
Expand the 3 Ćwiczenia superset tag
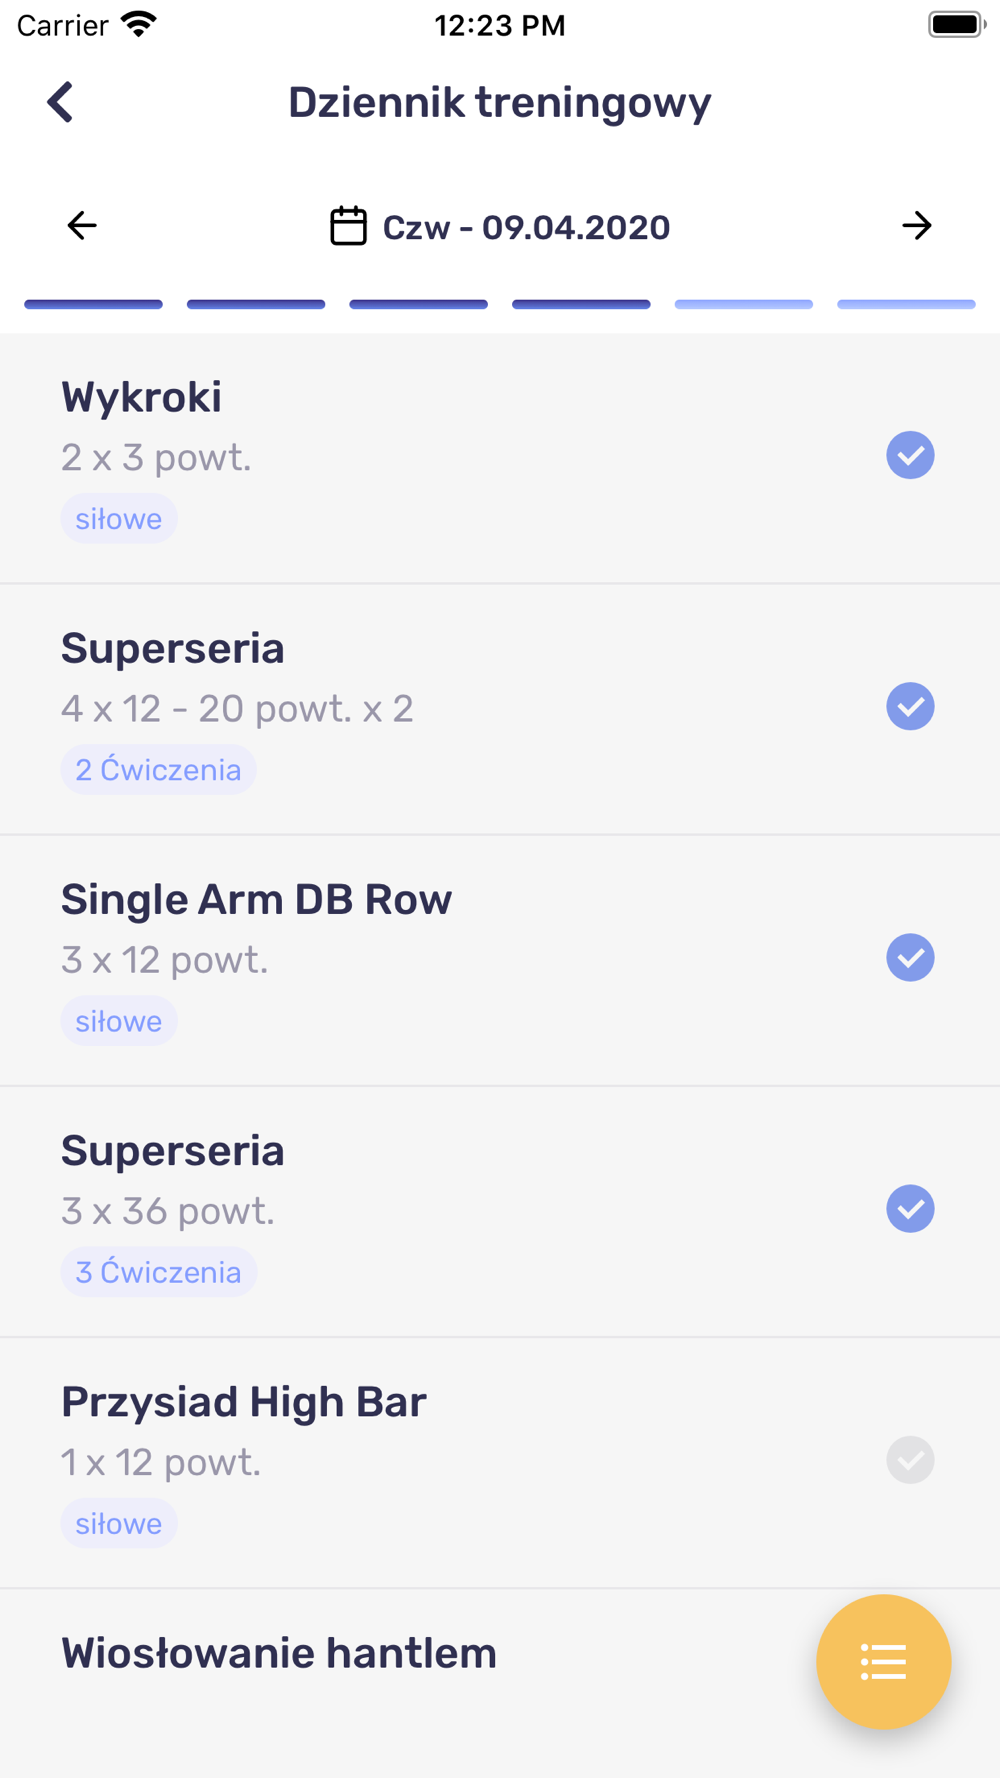pyautogui.click(x=158, y=1272)
